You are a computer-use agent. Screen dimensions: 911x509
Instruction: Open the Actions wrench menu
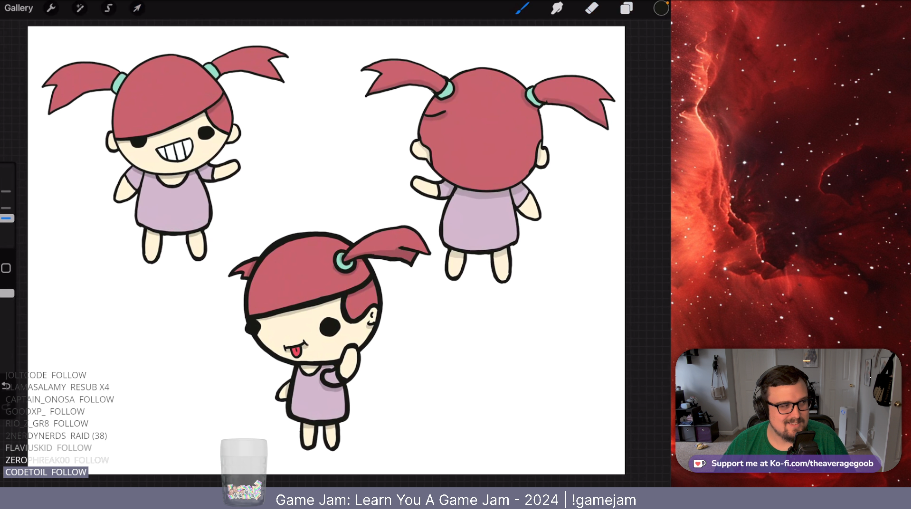[x=50, y=8]
